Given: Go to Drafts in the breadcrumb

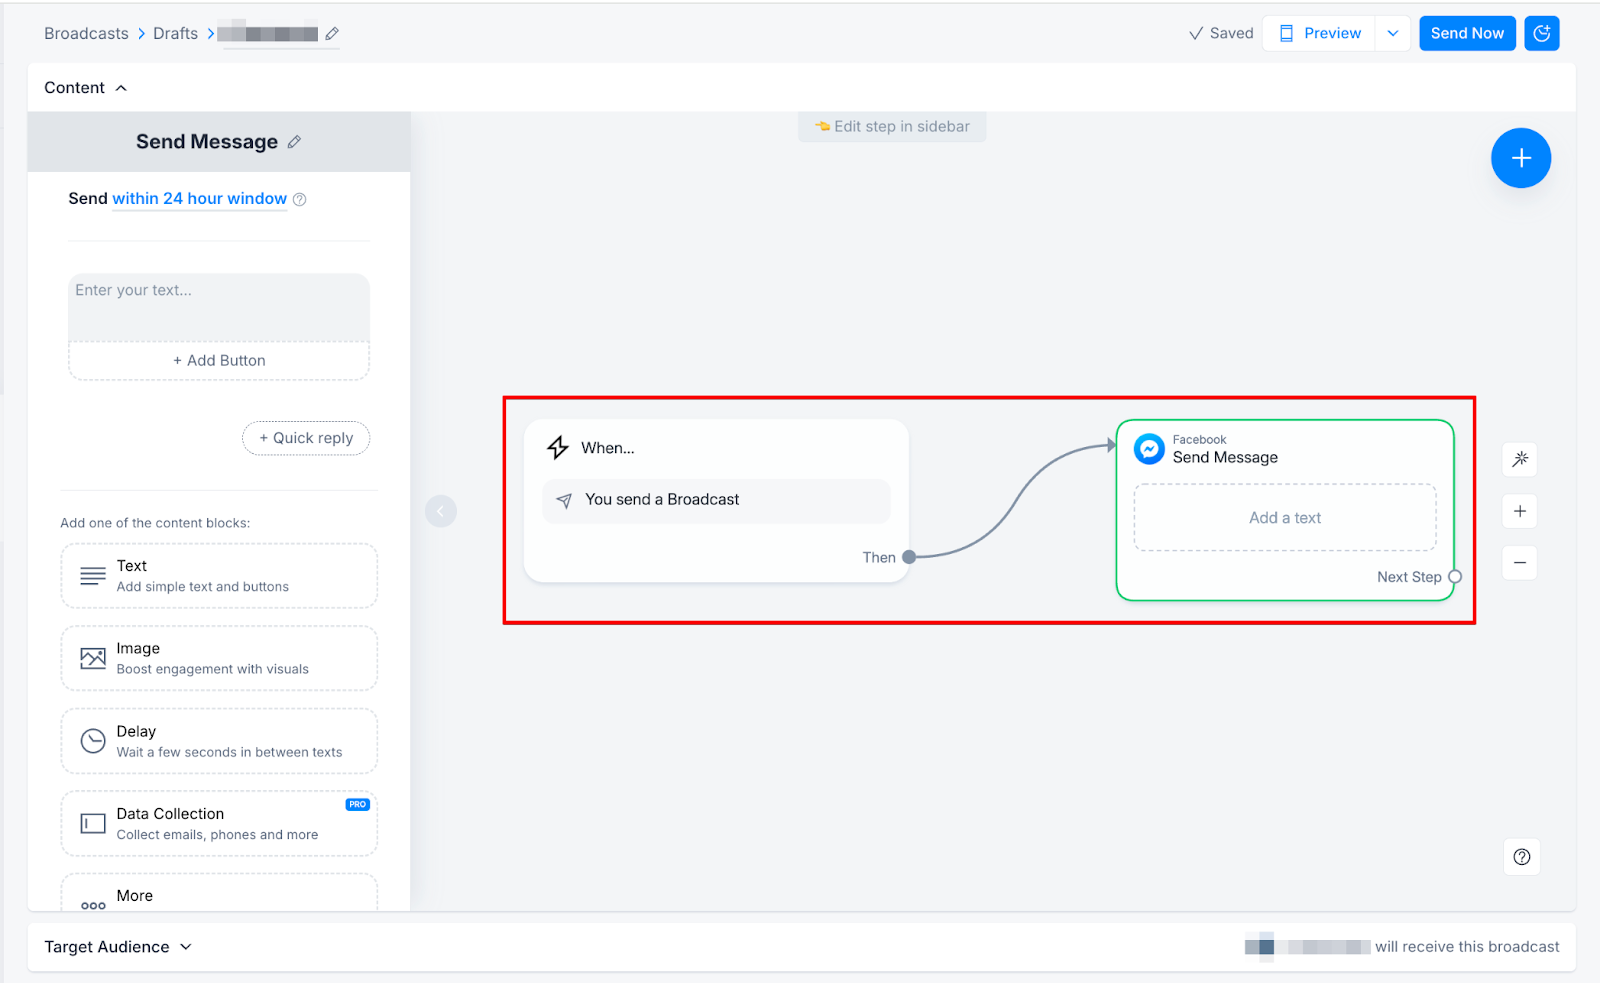Looking at the screenshot, I should pyautogui.click(x=175, y=33).
